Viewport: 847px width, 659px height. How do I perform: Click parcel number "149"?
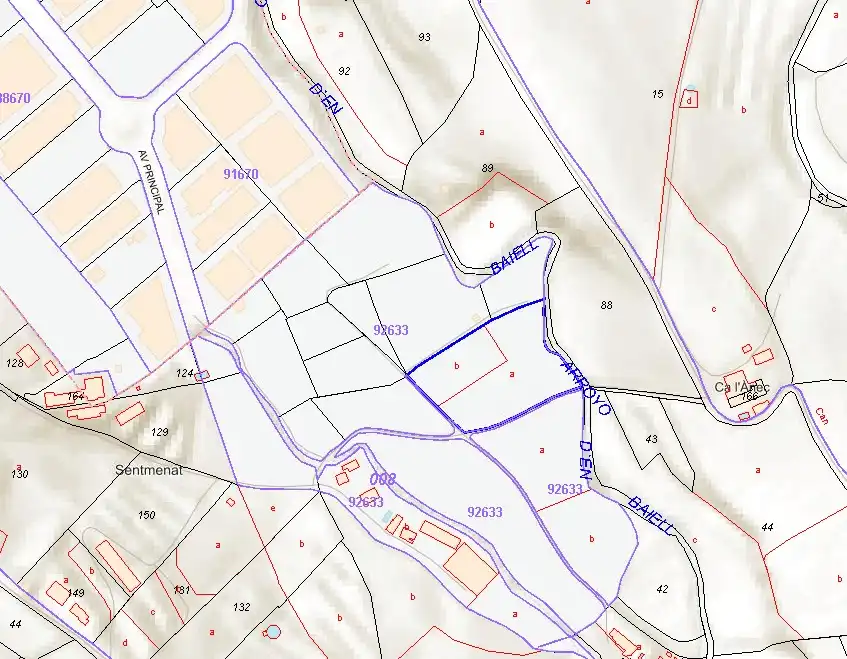click(76, 593)
